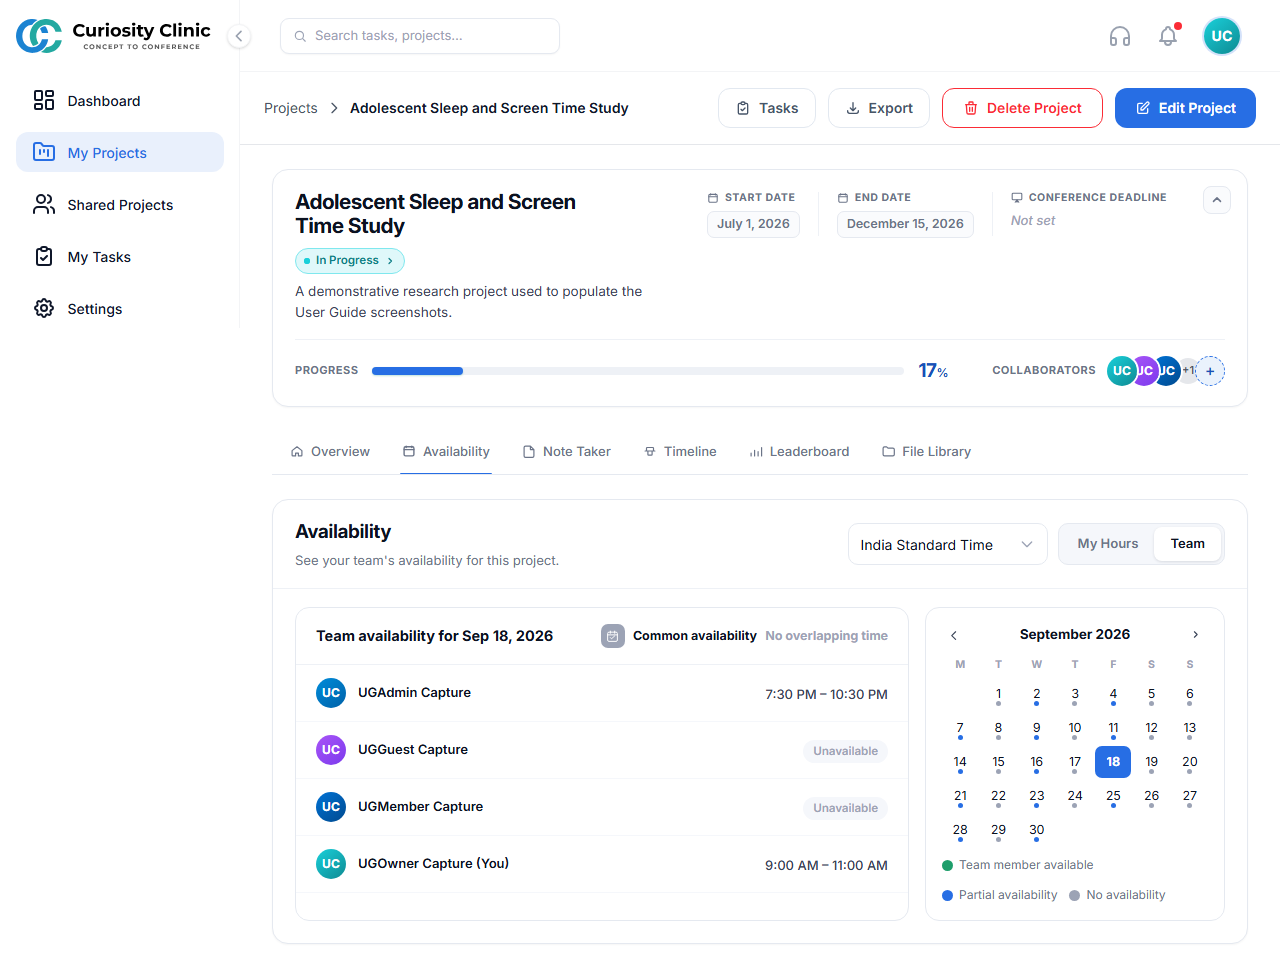Screen dimensions: 1280x968
Task: Click the Projects breadcrumb link
Action: pyautogui.click(x=291, y=108)
